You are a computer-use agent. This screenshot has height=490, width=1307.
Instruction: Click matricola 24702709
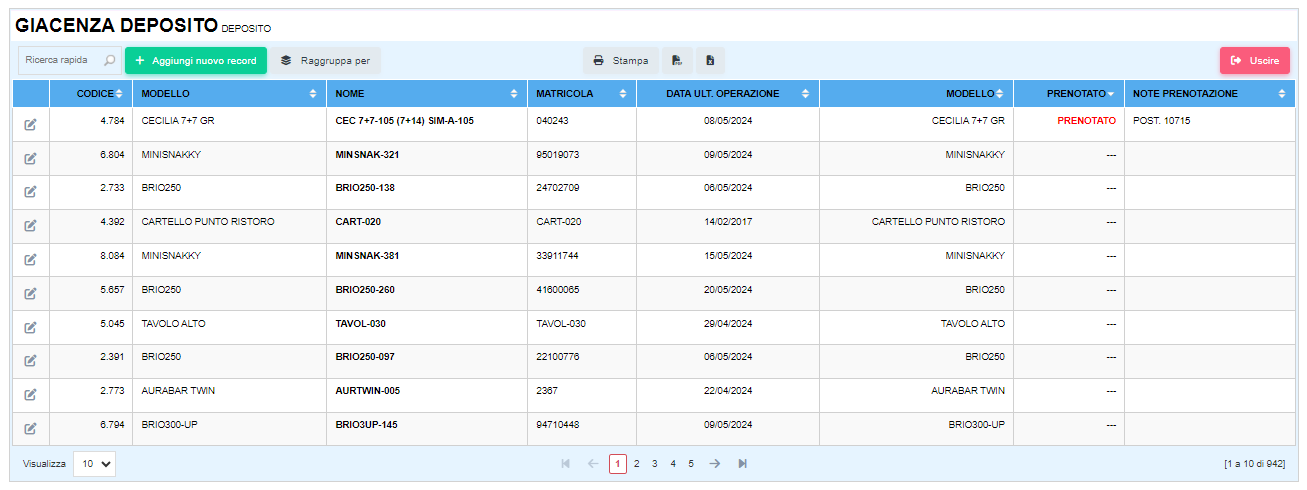pyautogui.click(x=558, y=188)
